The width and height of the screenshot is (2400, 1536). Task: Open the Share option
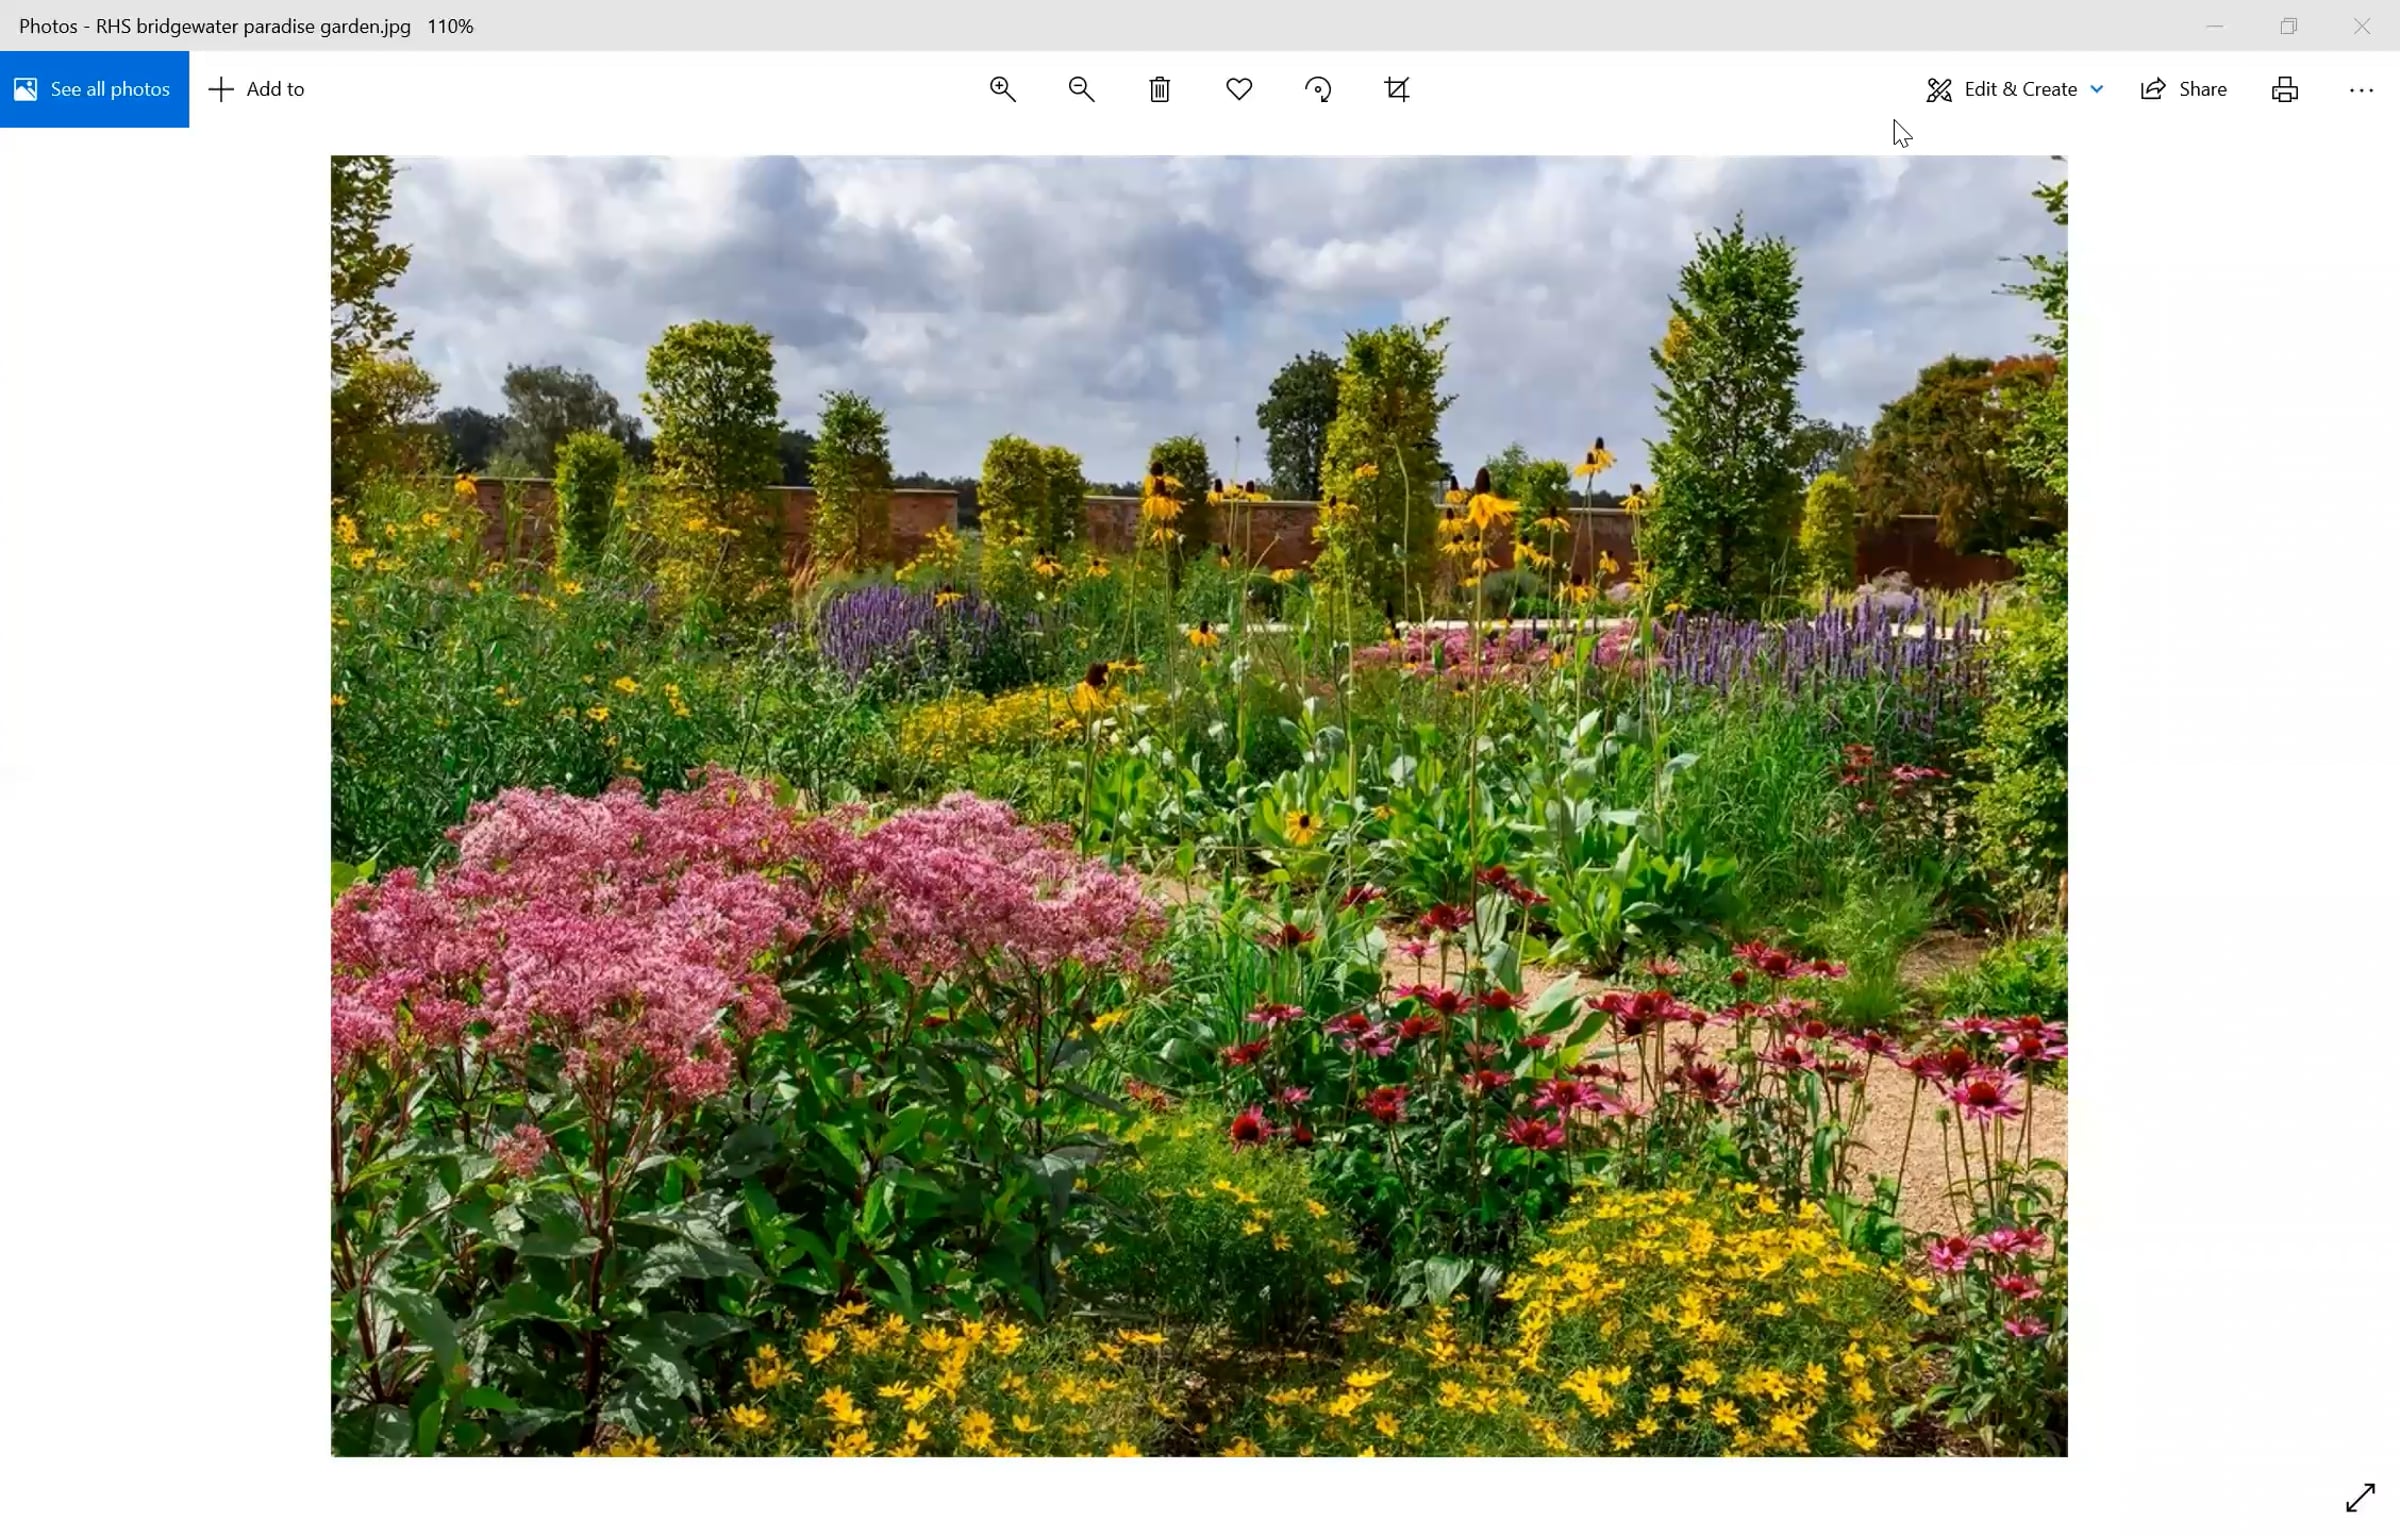(2183, 89)
